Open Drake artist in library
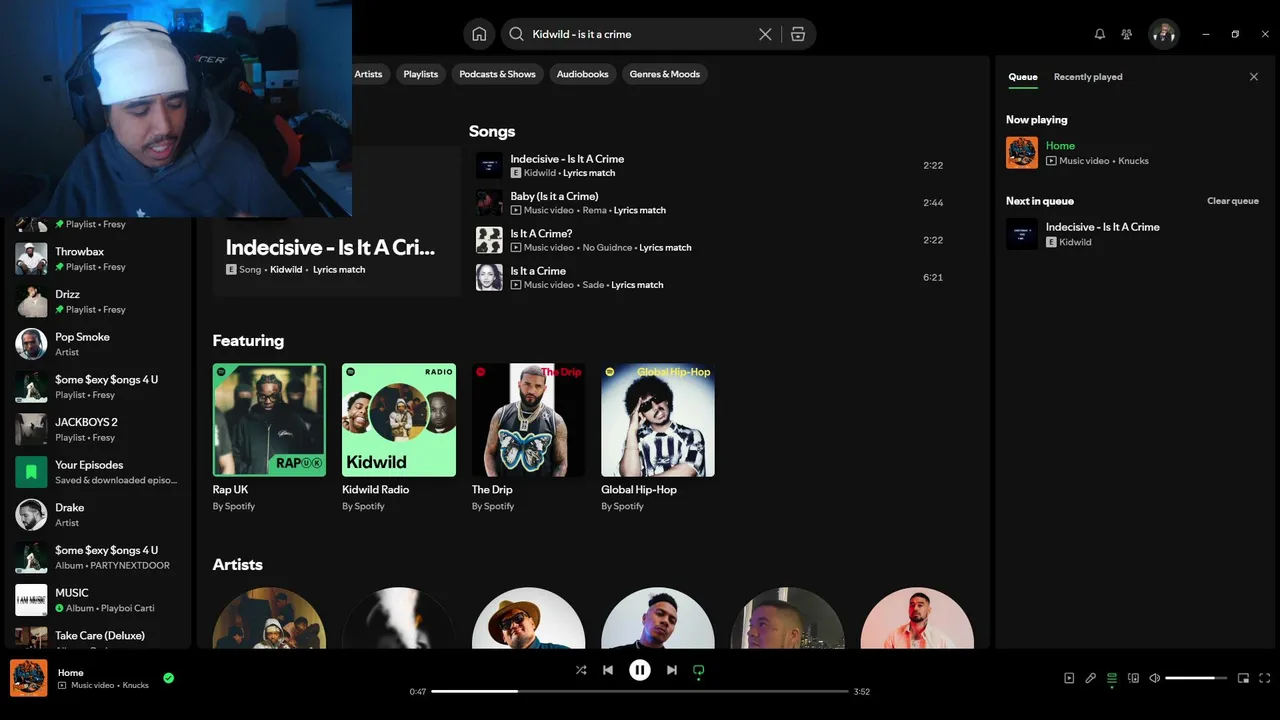Viewport: 1280px width, 720px height. pyautogui.click(x=98, y=515)
